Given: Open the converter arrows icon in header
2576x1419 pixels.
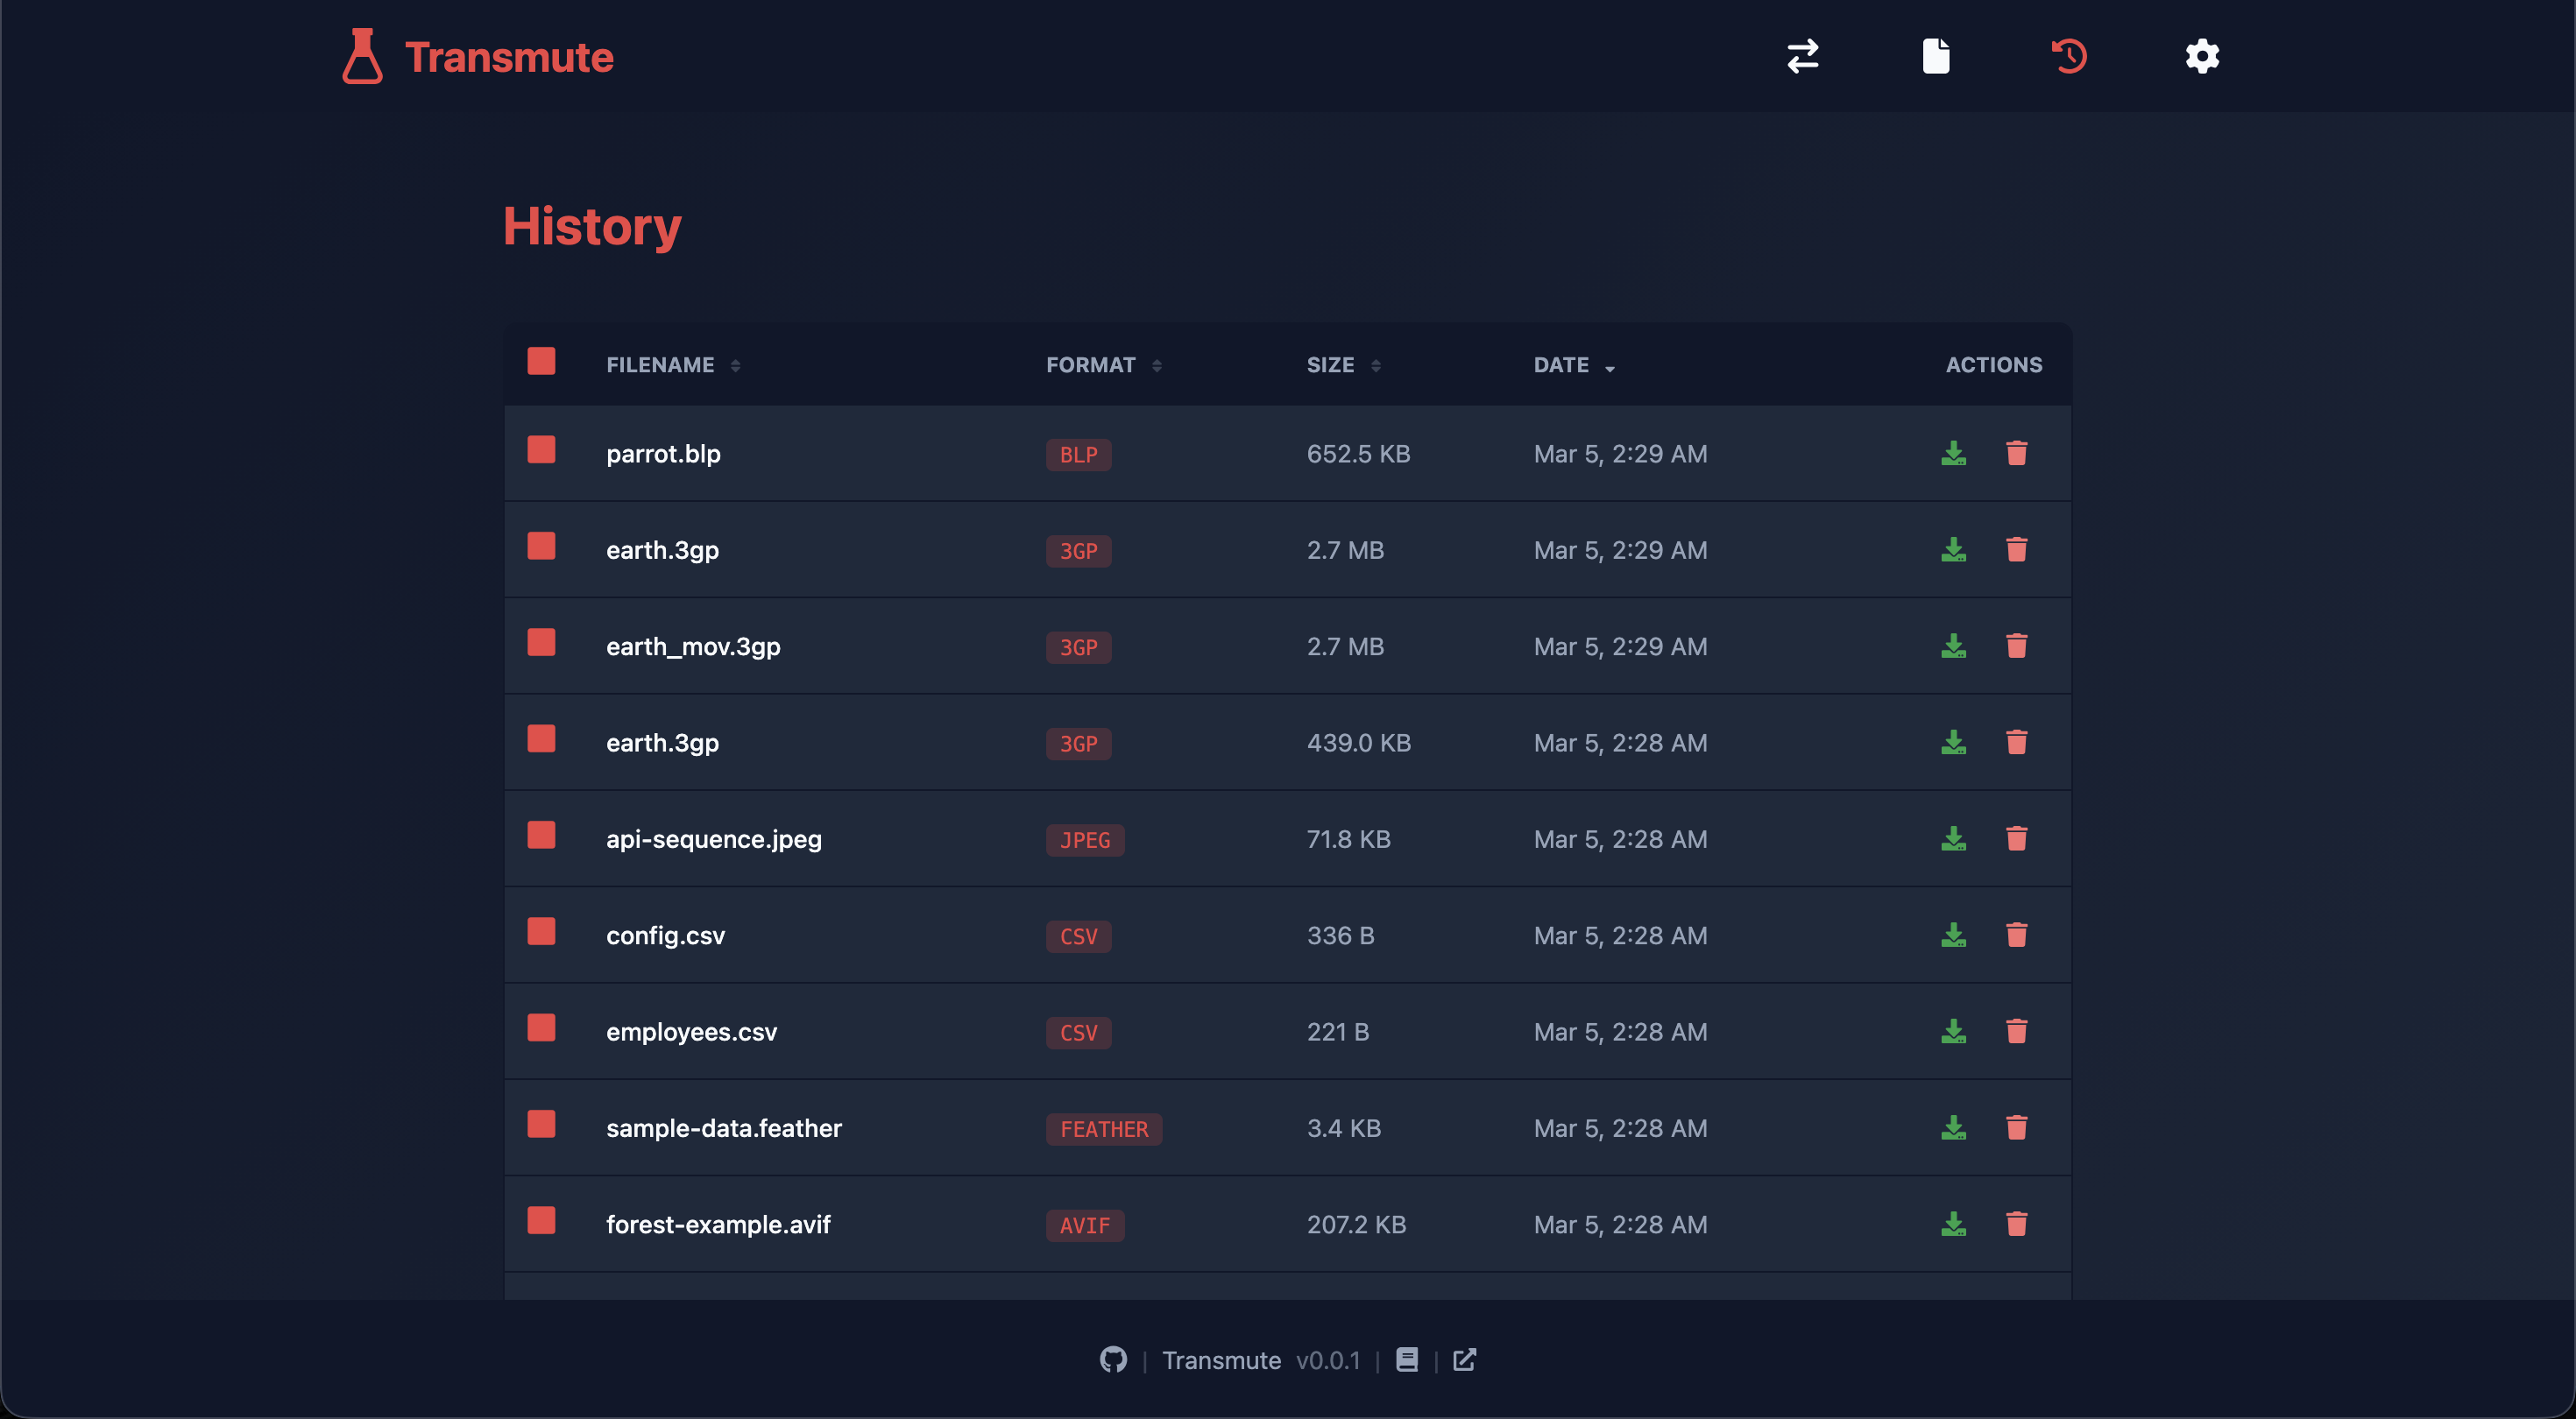Looking at the screenshot, I should [x=1802, y=56].
